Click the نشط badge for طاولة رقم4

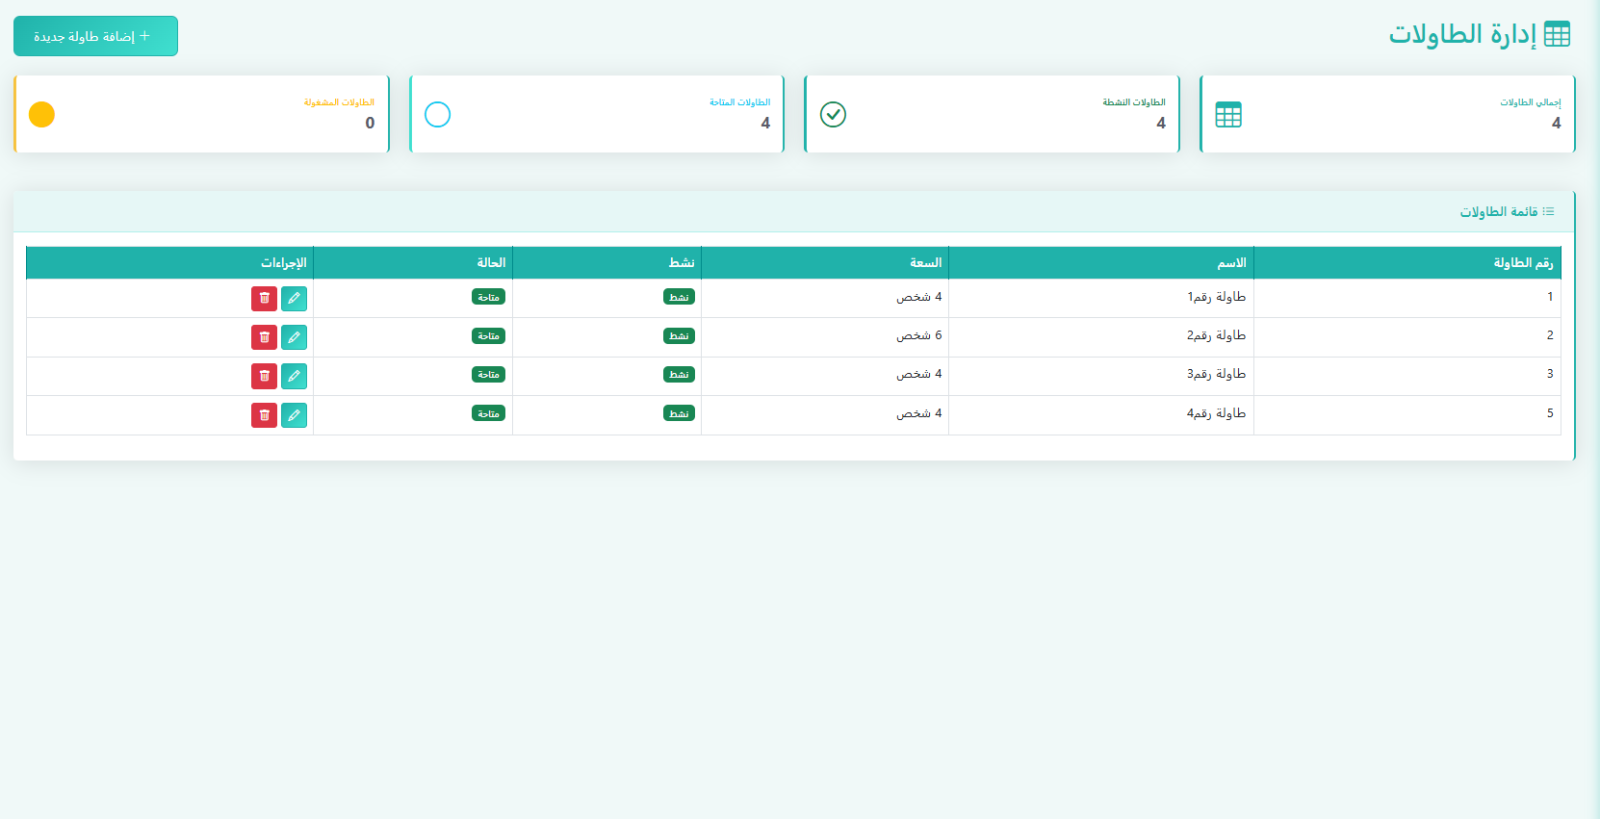[679, 413]
